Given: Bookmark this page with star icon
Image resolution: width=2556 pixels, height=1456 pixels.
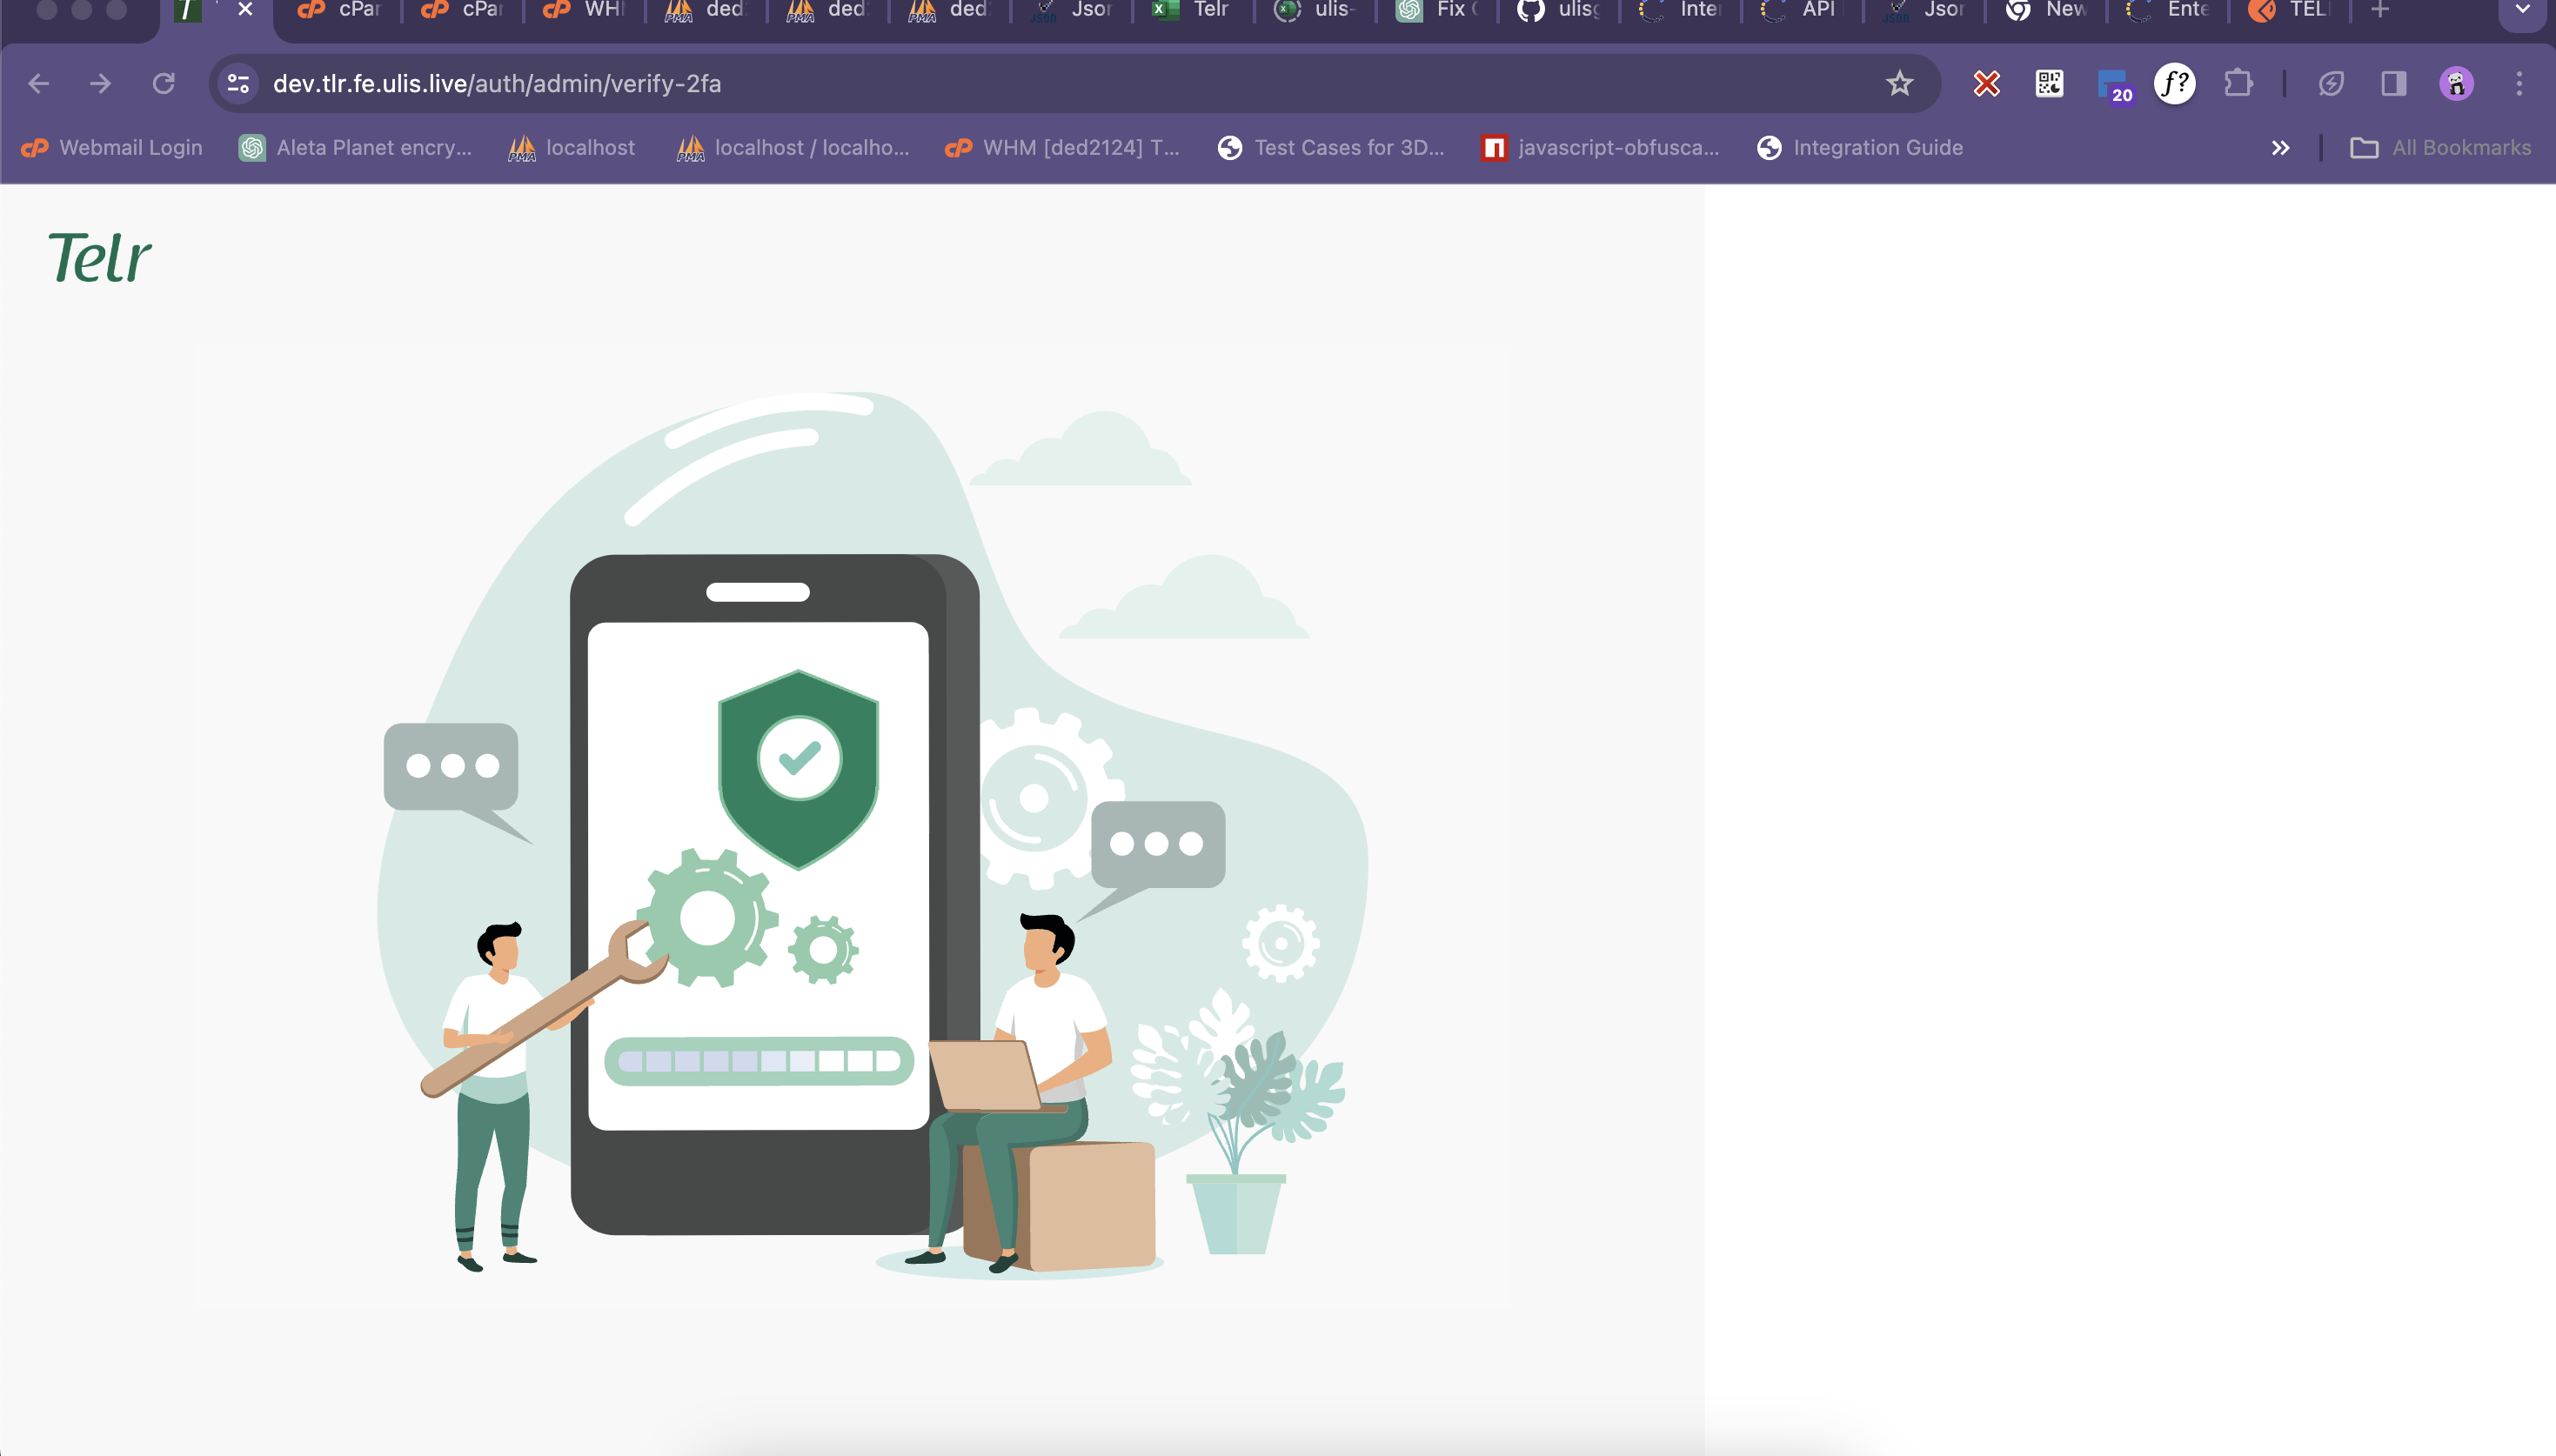Looking at the screenshot, I should (x=1899, y=84).
